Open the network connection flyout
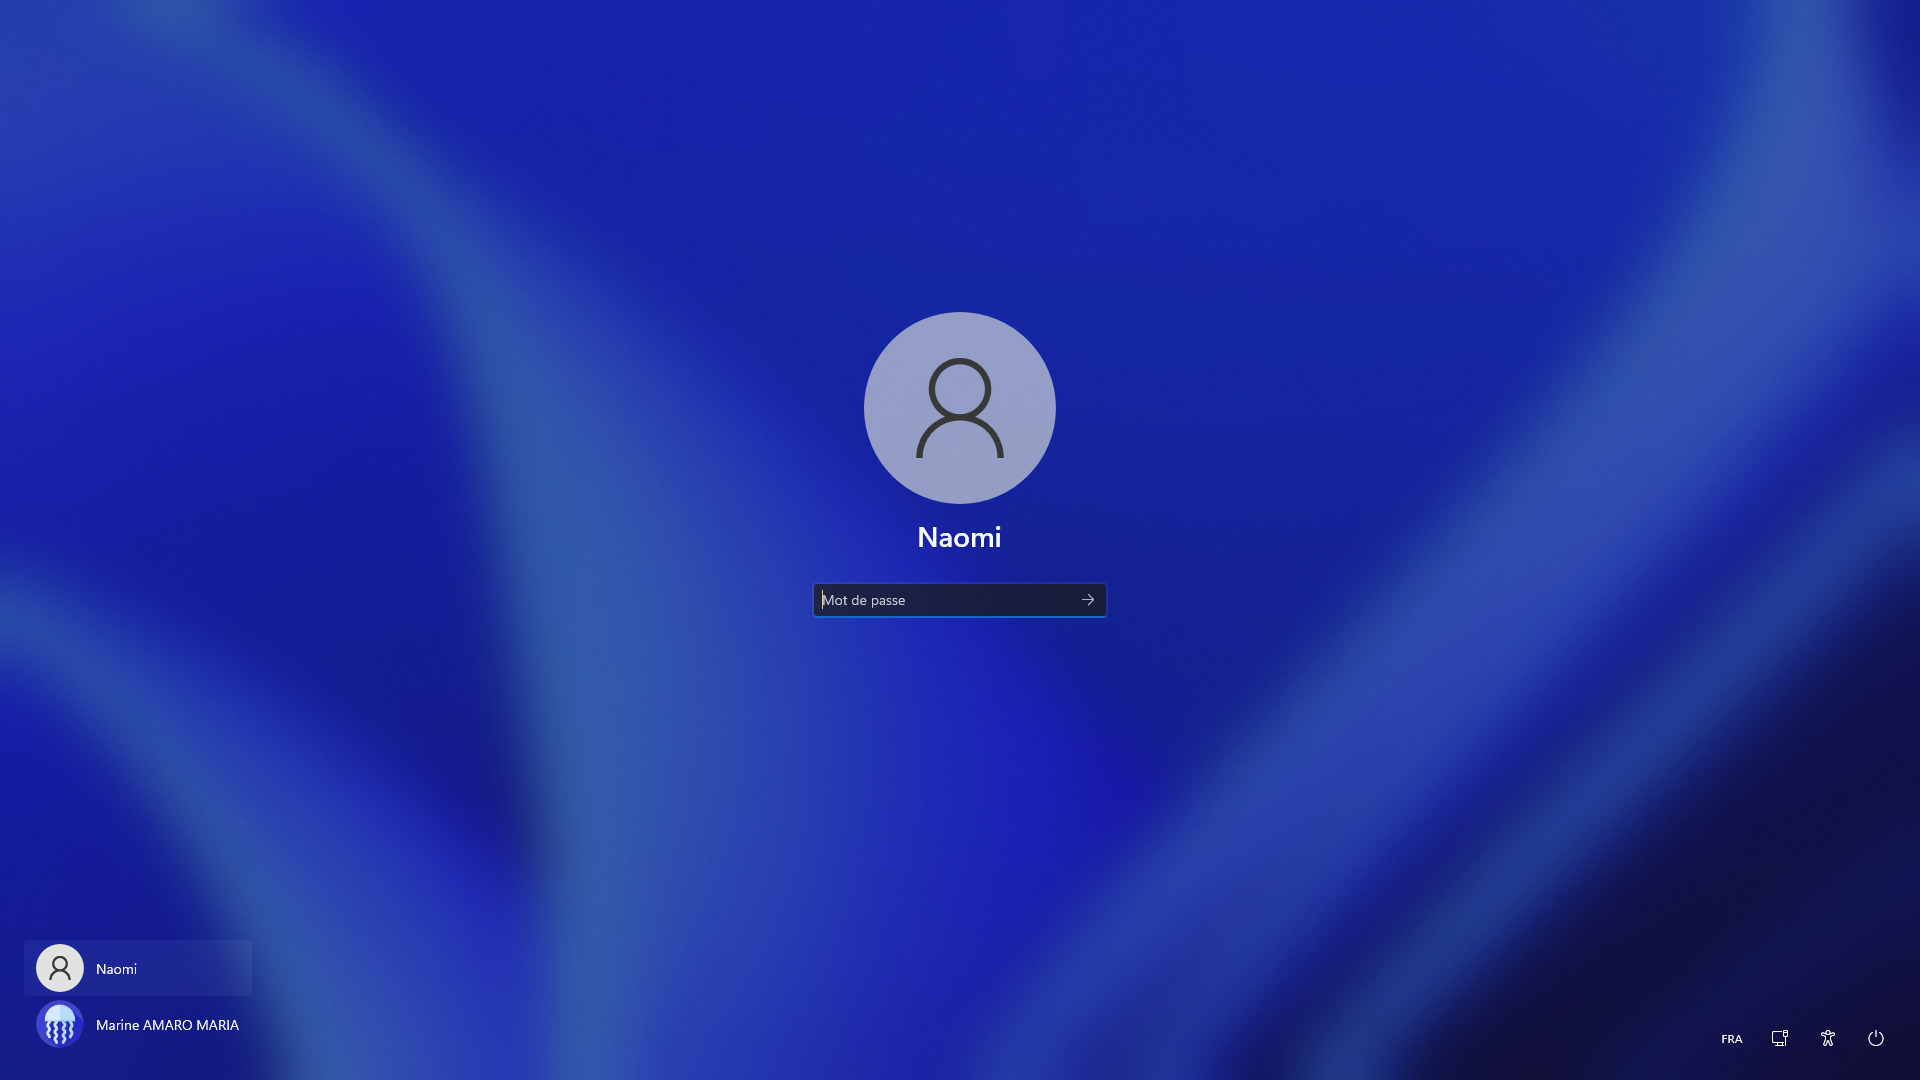The height and width of the screenshot is (1080, 1920). tap(1780, 1038)
